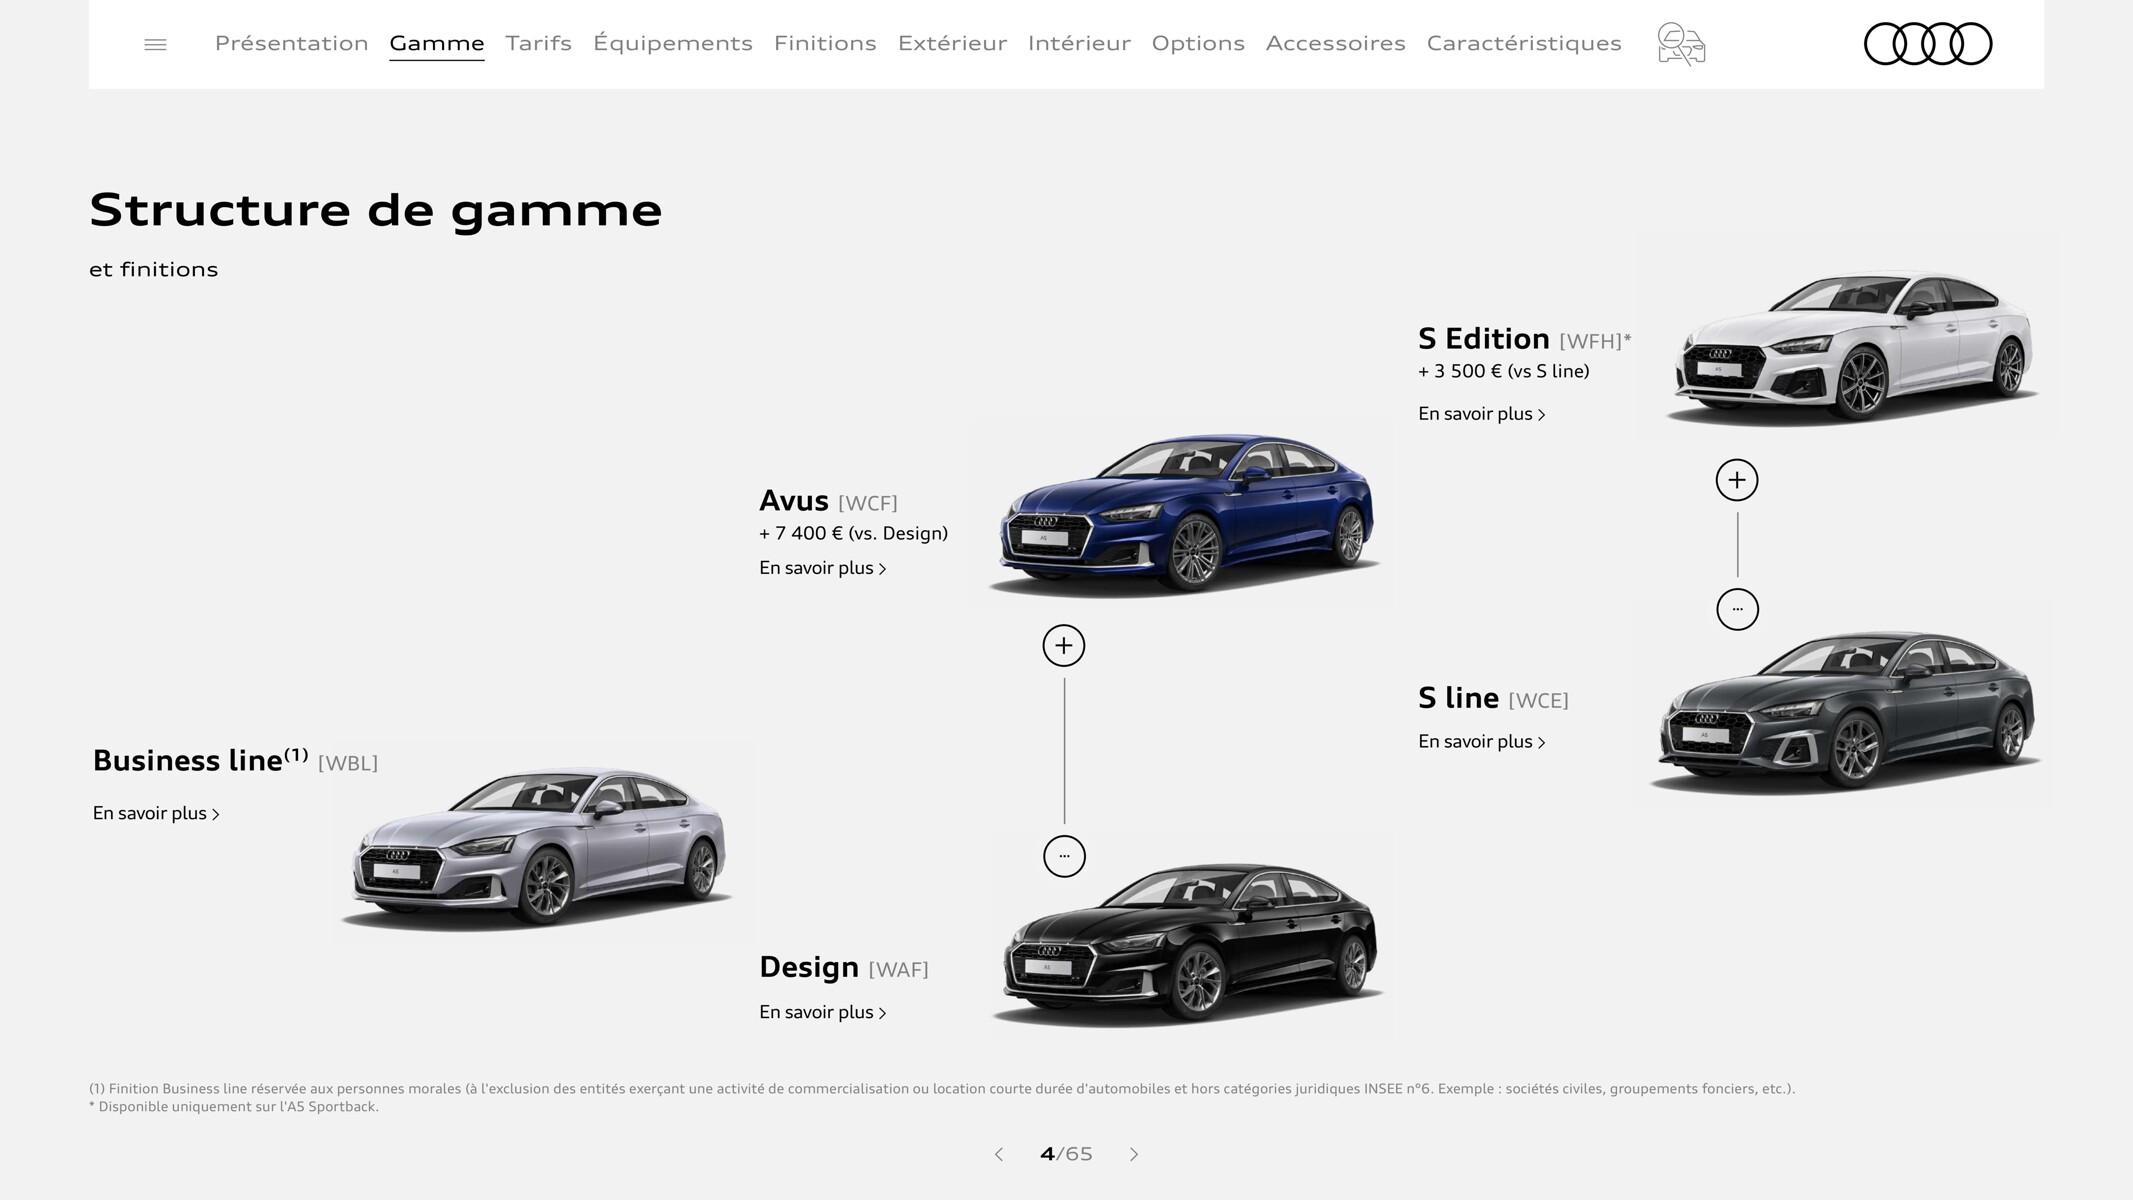Select the blue Avus car image
The height and width of the screenshot is (1200, 2133).
point(1185,514)
